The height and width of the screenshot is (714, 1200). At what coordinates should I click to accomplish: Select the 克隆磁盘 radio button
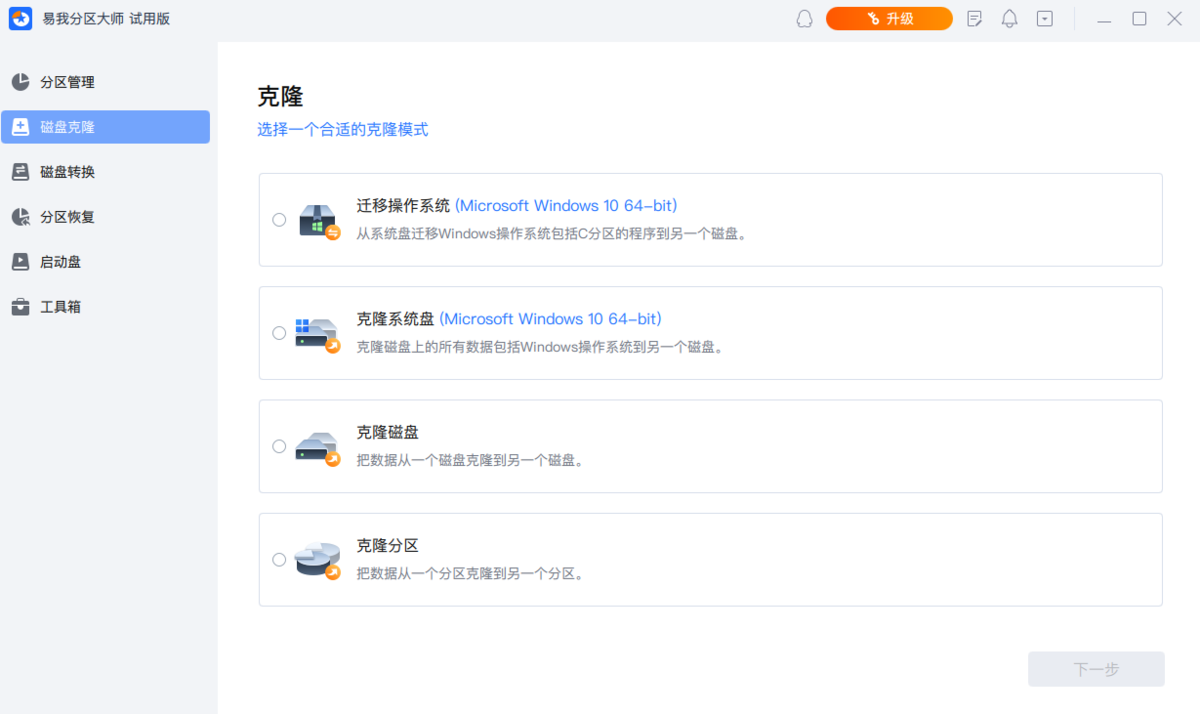coord(279,446)
